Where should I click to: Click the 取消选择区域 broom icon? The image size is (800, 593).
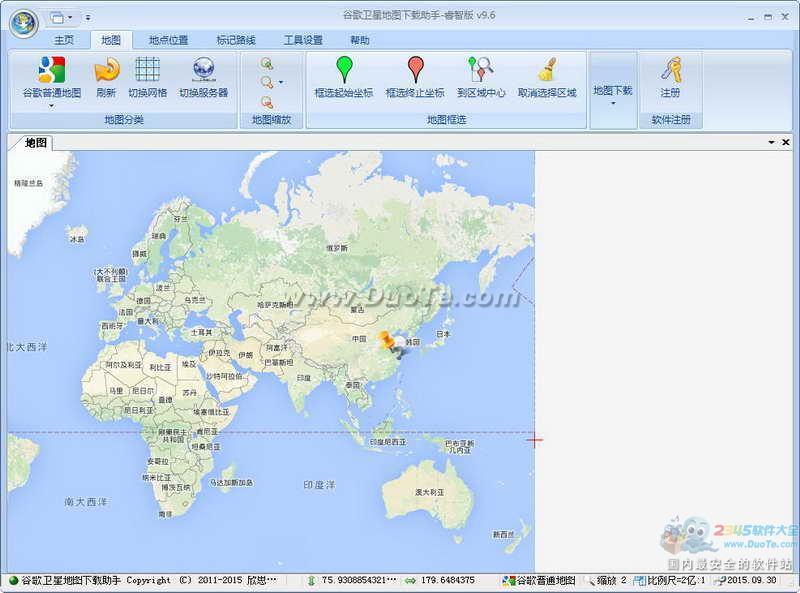point(547,69)
